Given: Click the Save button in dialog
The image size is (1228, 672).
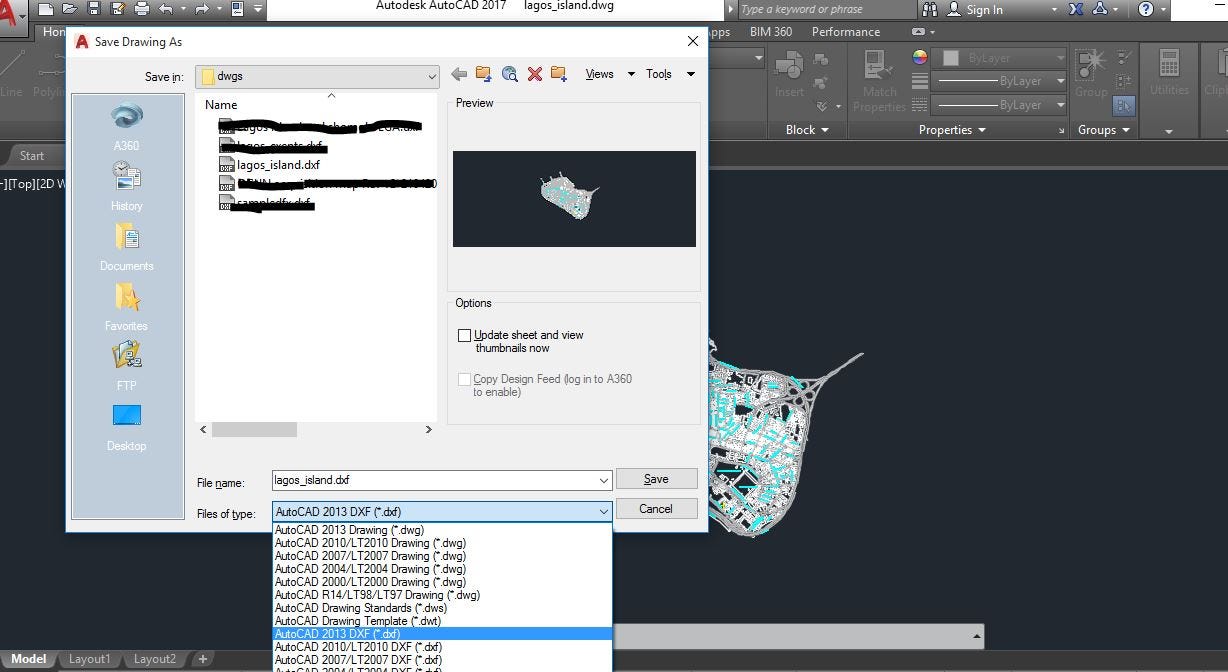Looking at the screenshot, I should (x=656, y=479).
